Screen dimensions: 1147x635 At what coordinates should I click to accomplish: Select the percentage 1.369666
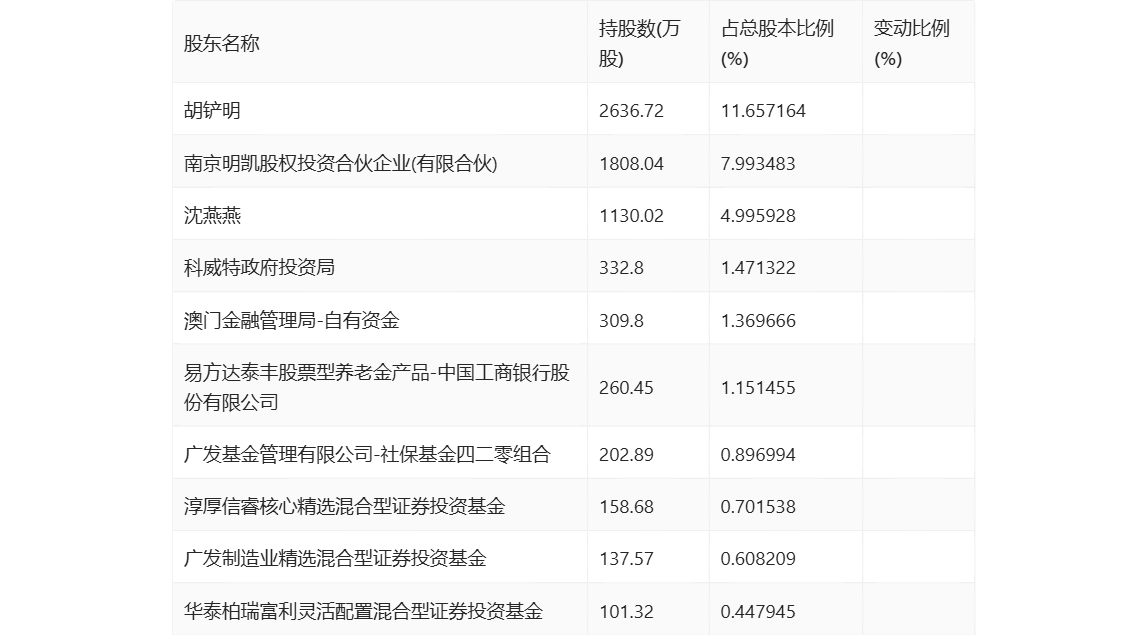tap(758, 320)
